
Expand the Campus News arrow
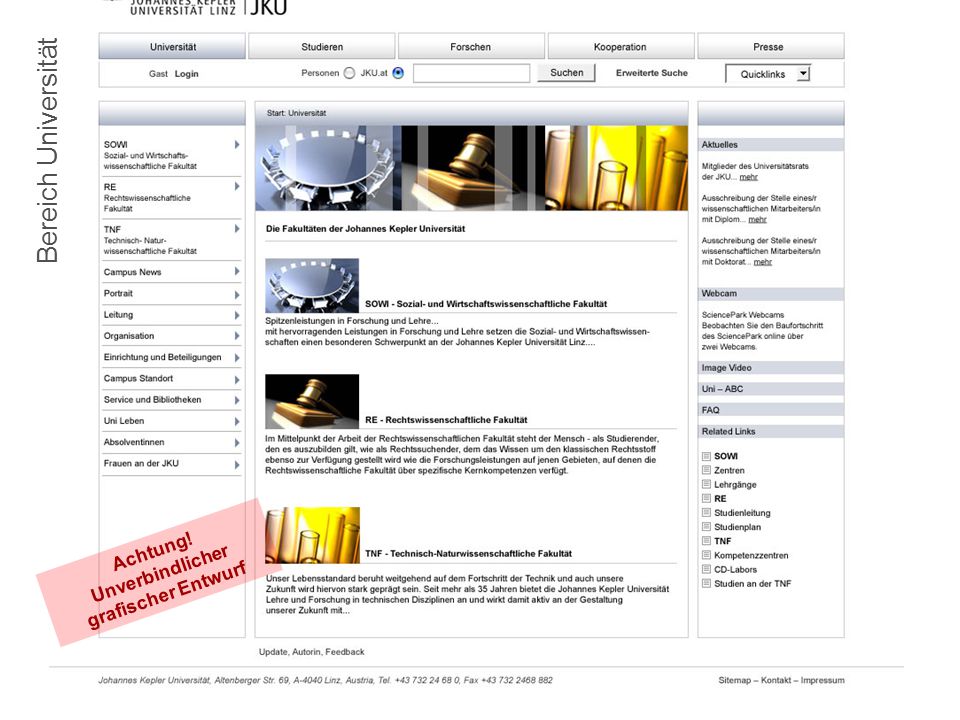236,271
